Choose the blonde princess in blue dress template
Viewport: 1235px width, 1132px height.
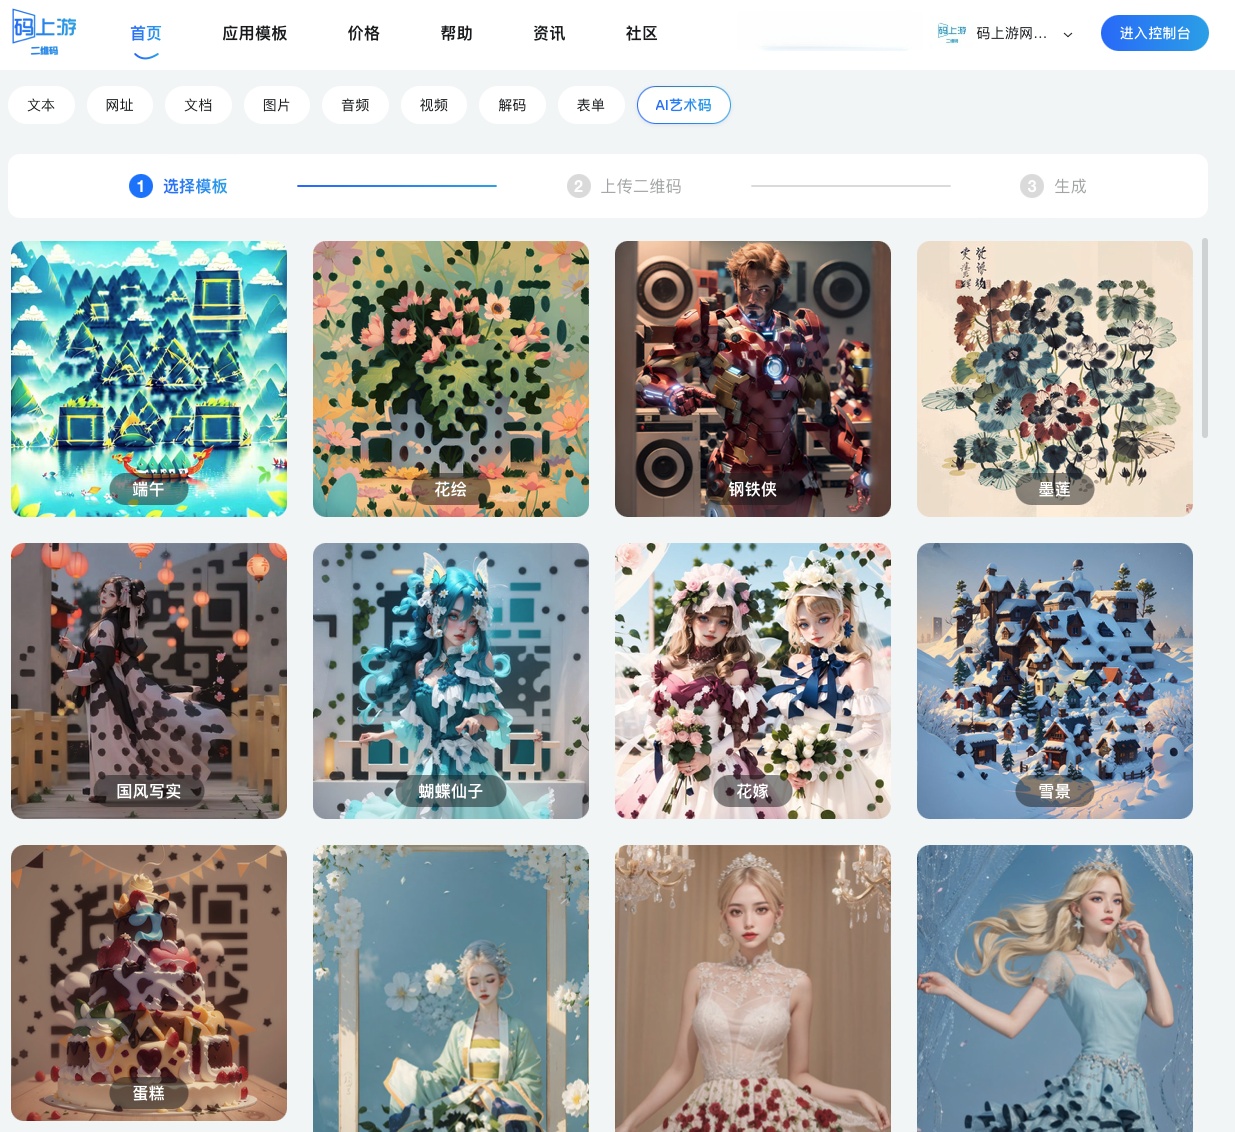pyautogui.click(x=1055, y=988)
